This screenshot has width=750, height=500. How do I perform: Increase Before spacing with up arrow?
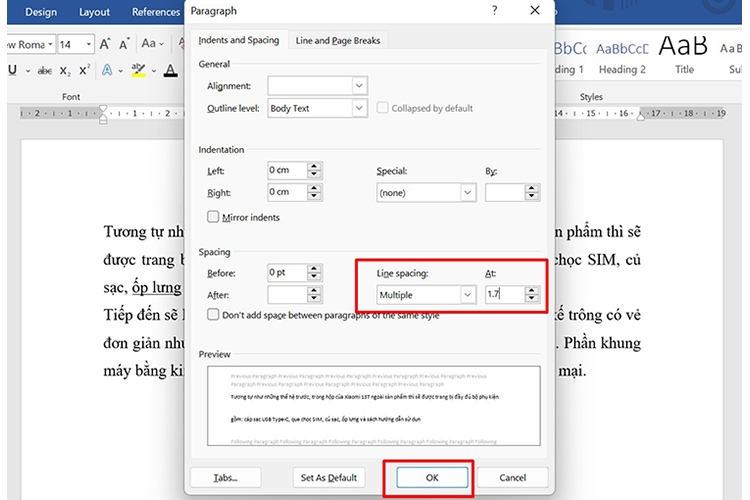(x=314, y=268)
